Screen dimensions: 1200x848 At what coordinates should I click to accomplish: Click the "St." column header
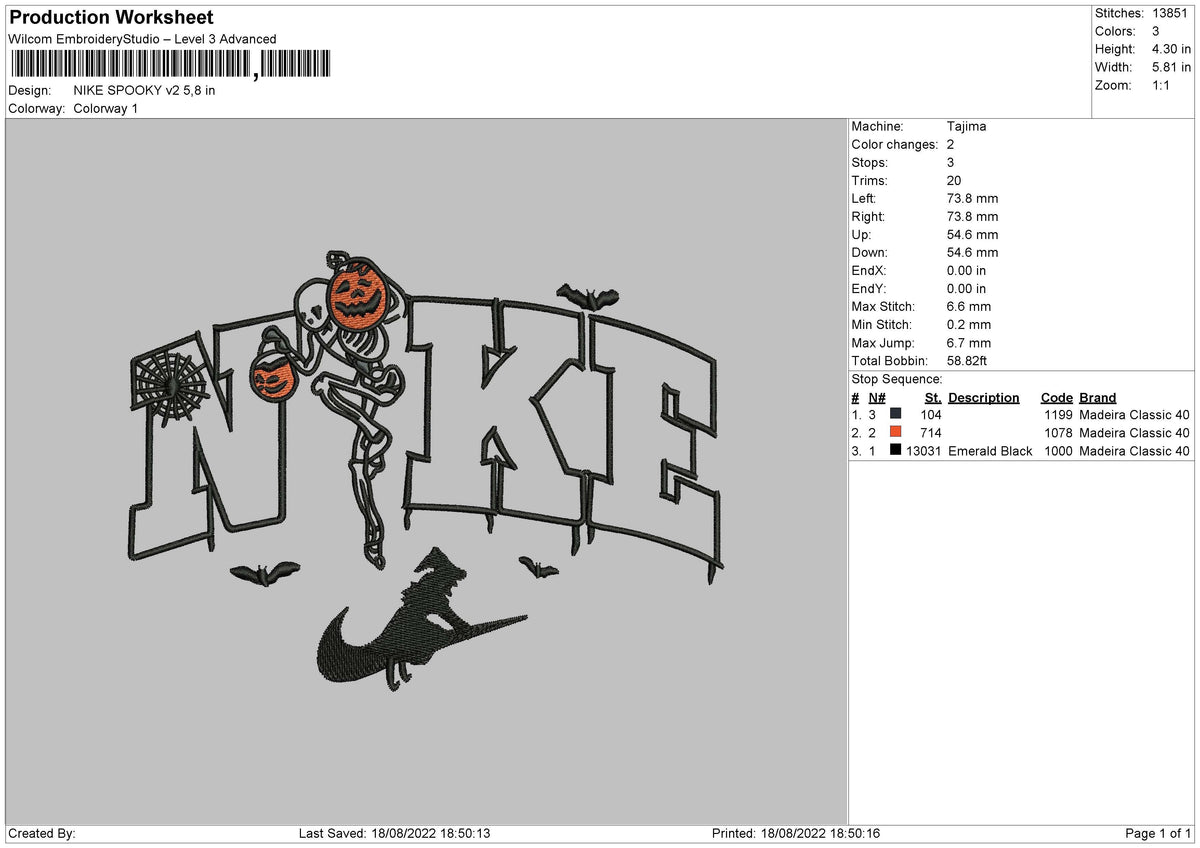934,397
